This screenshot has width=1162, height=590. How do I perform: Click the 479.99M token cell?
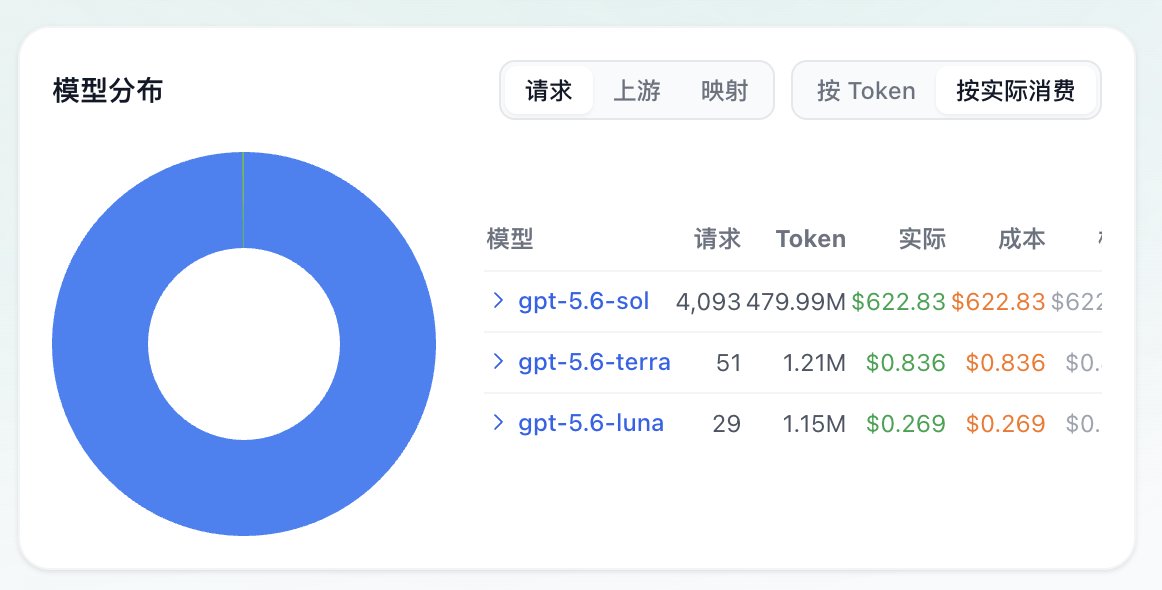point(796,302)
